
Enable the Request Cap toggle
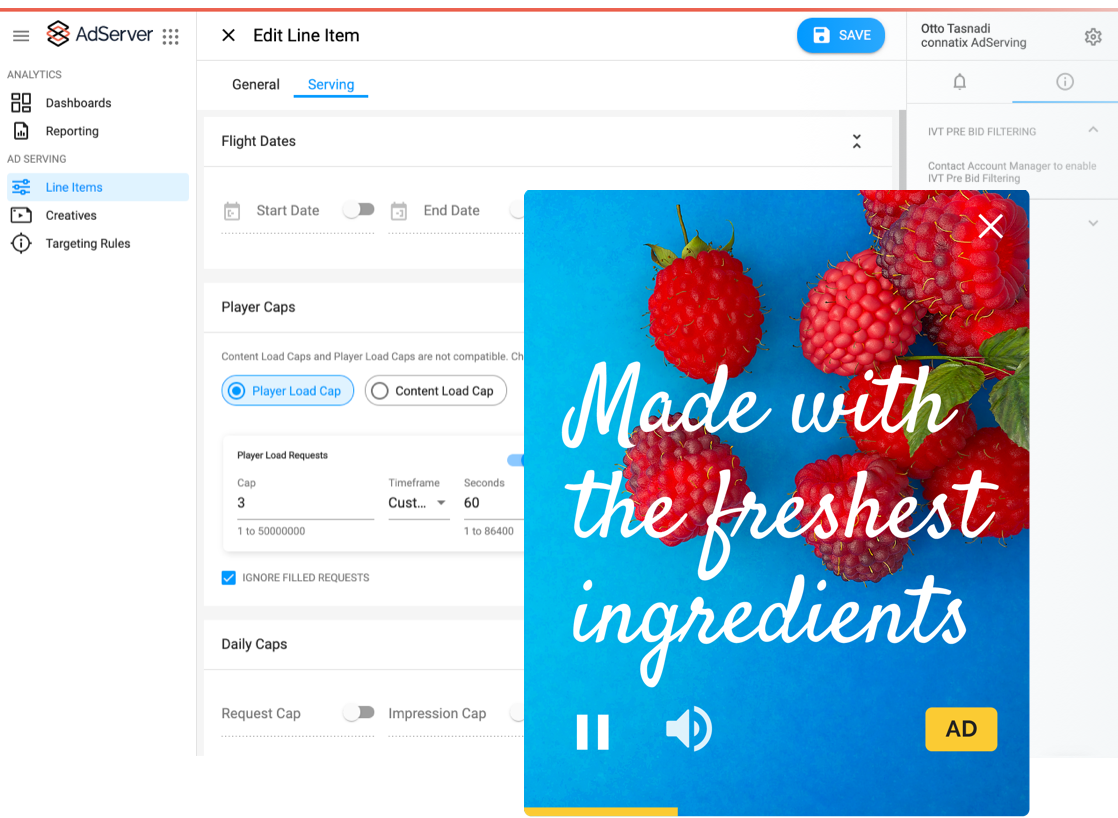(x=358, y=713)
